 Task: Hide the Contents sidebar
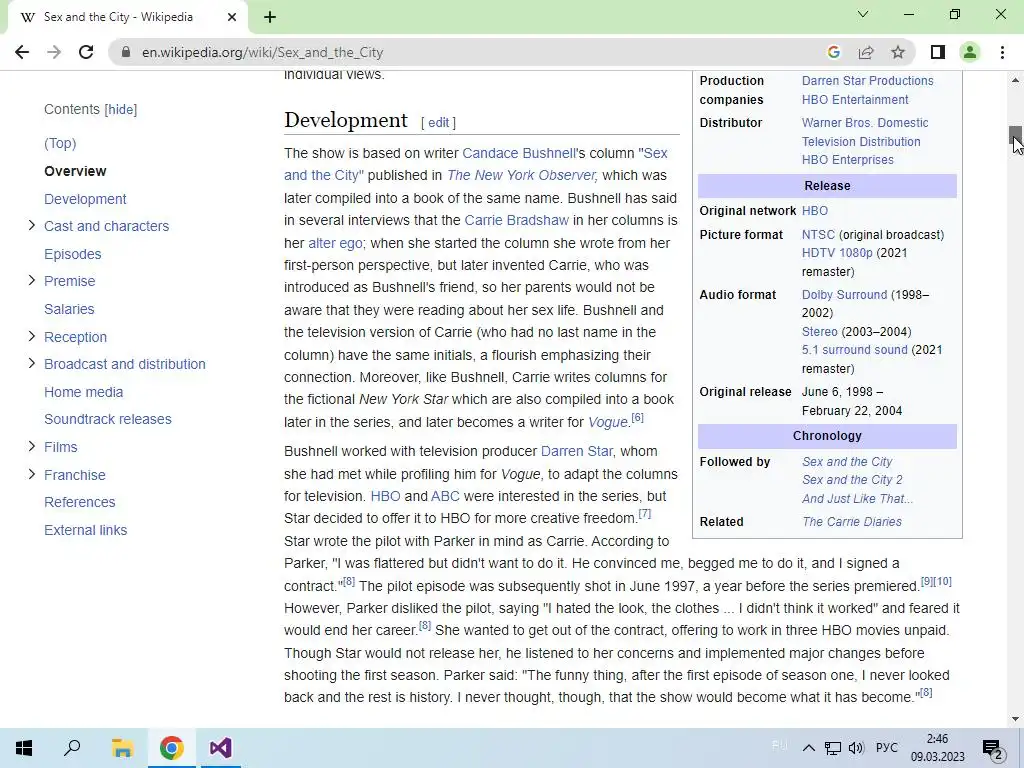tap(121, 110)
